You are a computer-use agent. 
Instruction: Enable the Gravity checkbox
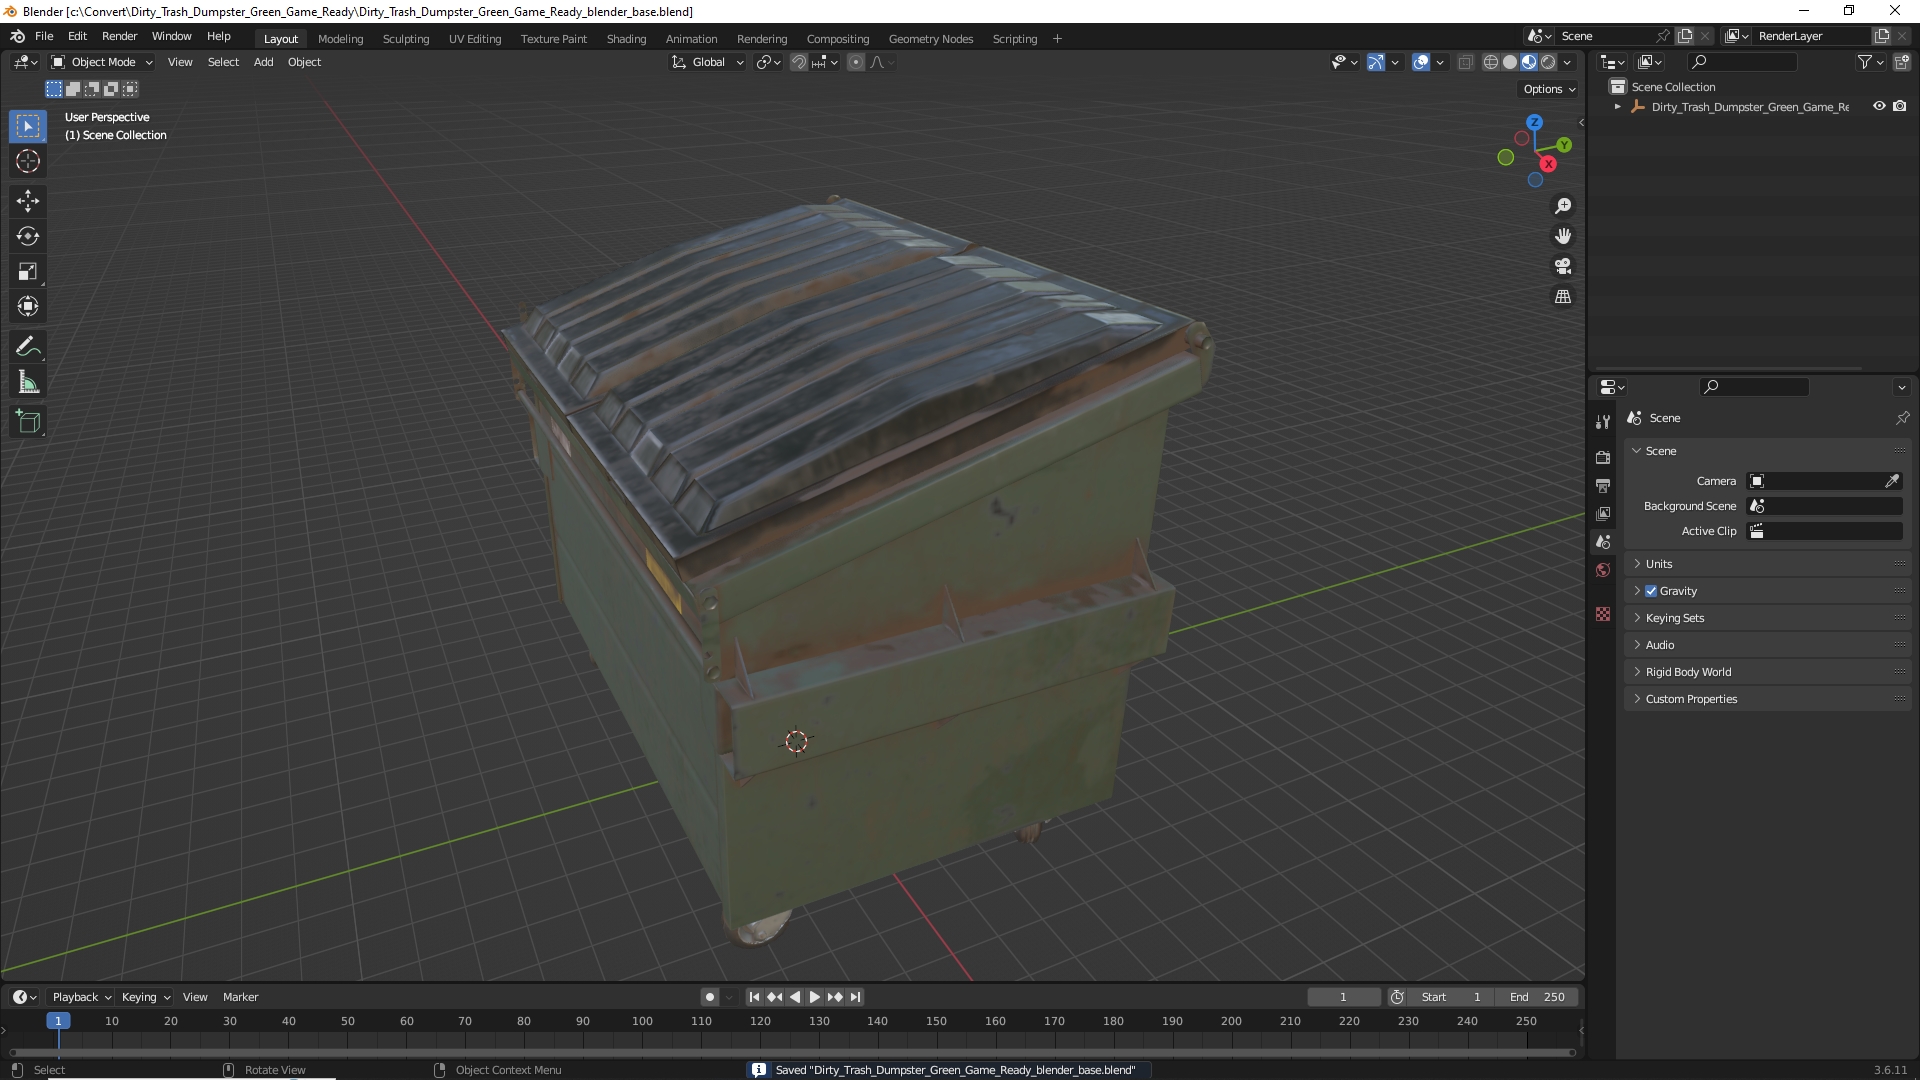tap(1651, 591)
